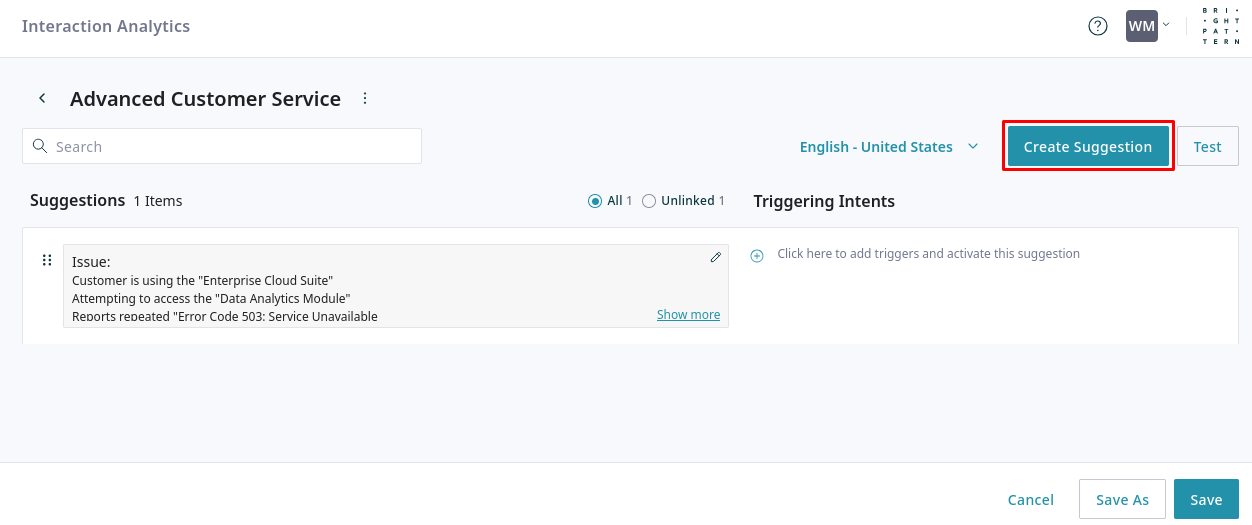1252x525 pixels.
Task: Click the WM user avatar
Action: pyautogui.click(x=1141, y=27)
